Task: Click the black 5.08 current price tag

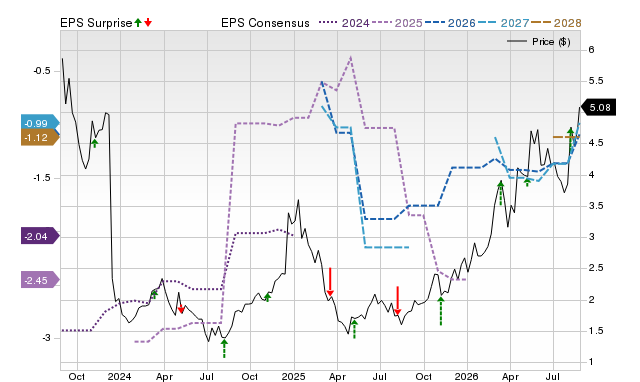Action: pyautogui.click(x=598, y=108)
